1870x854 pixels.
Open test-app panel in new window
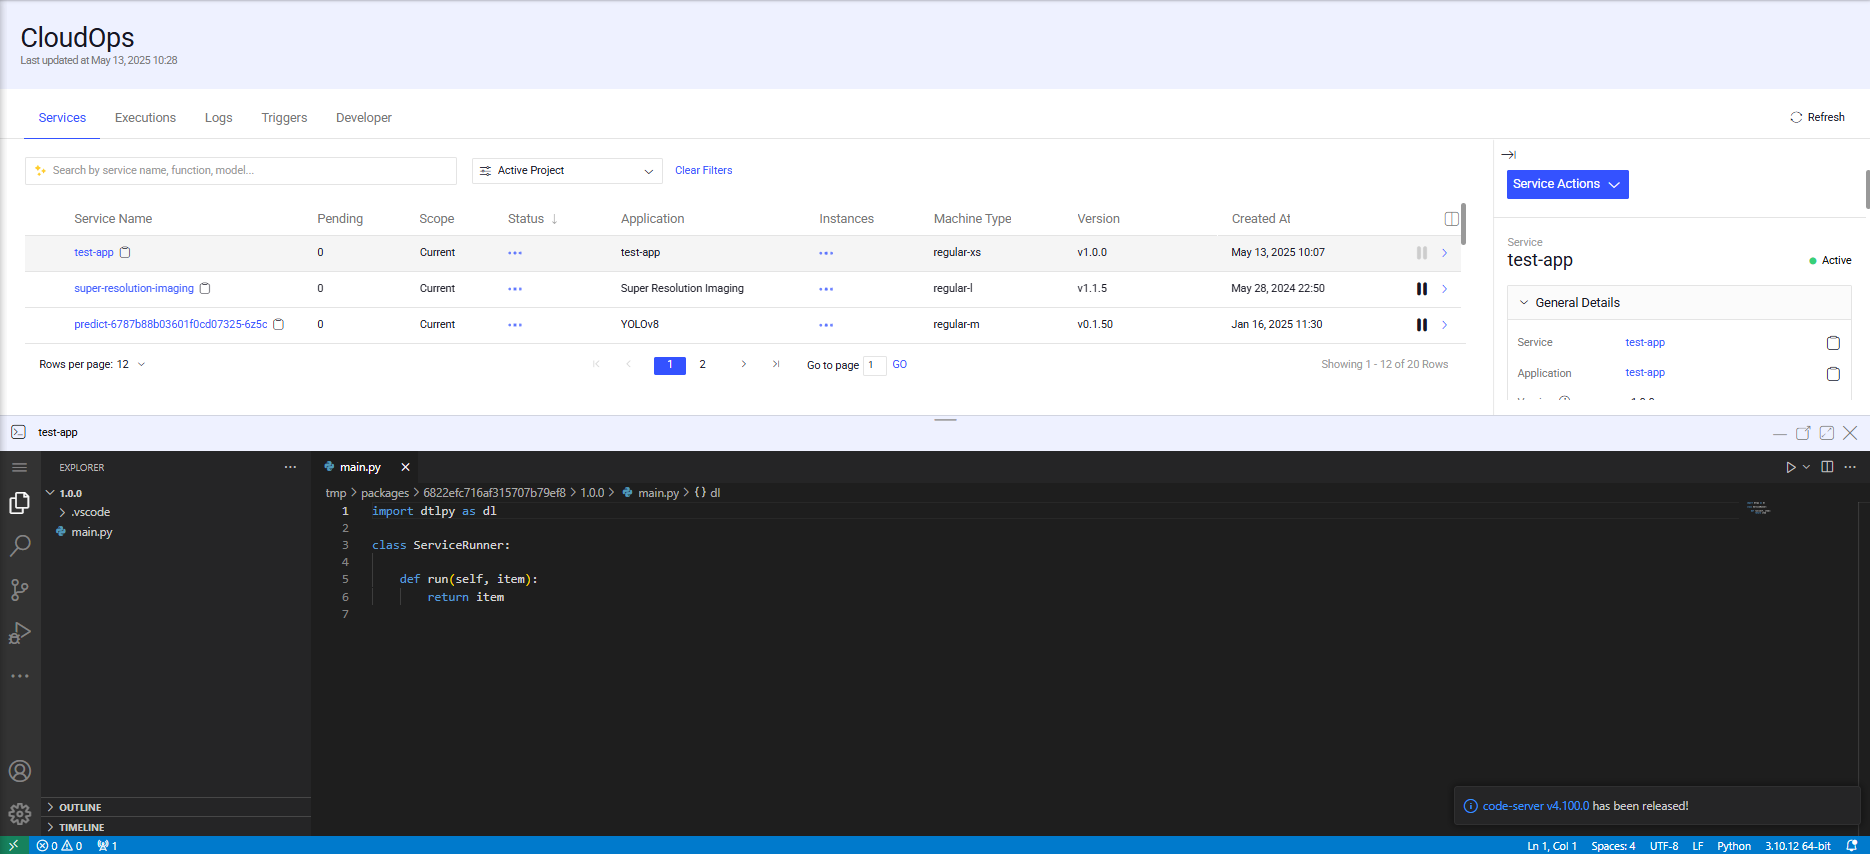coord(1803,433)
